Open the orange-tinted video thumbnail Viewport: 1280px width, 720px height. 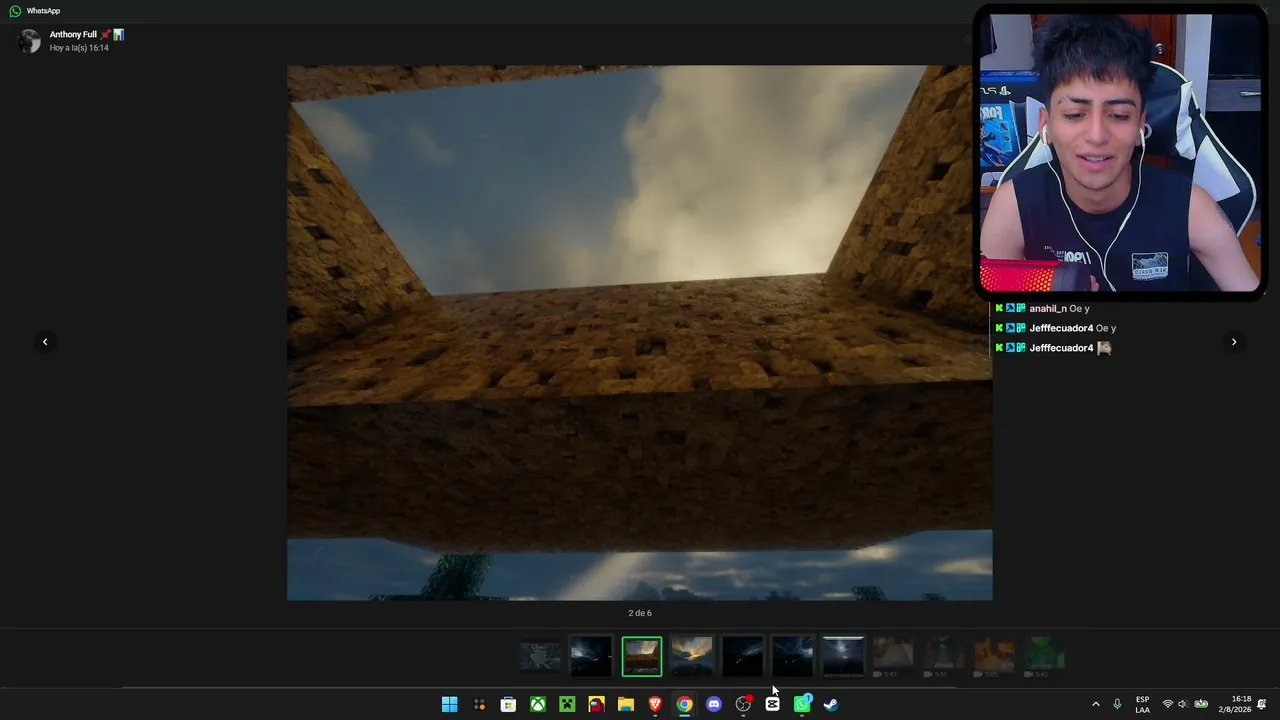coord(994,657)
